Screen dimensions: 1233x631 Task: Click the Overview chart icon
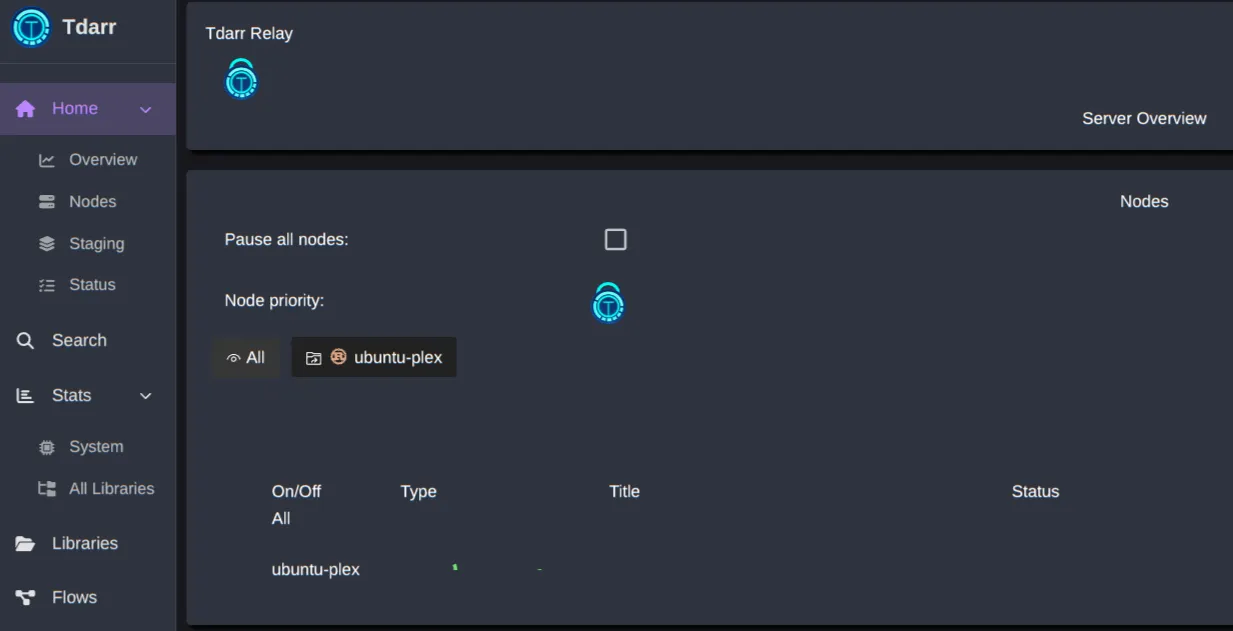pyautogui.click(x=47, y=160)
